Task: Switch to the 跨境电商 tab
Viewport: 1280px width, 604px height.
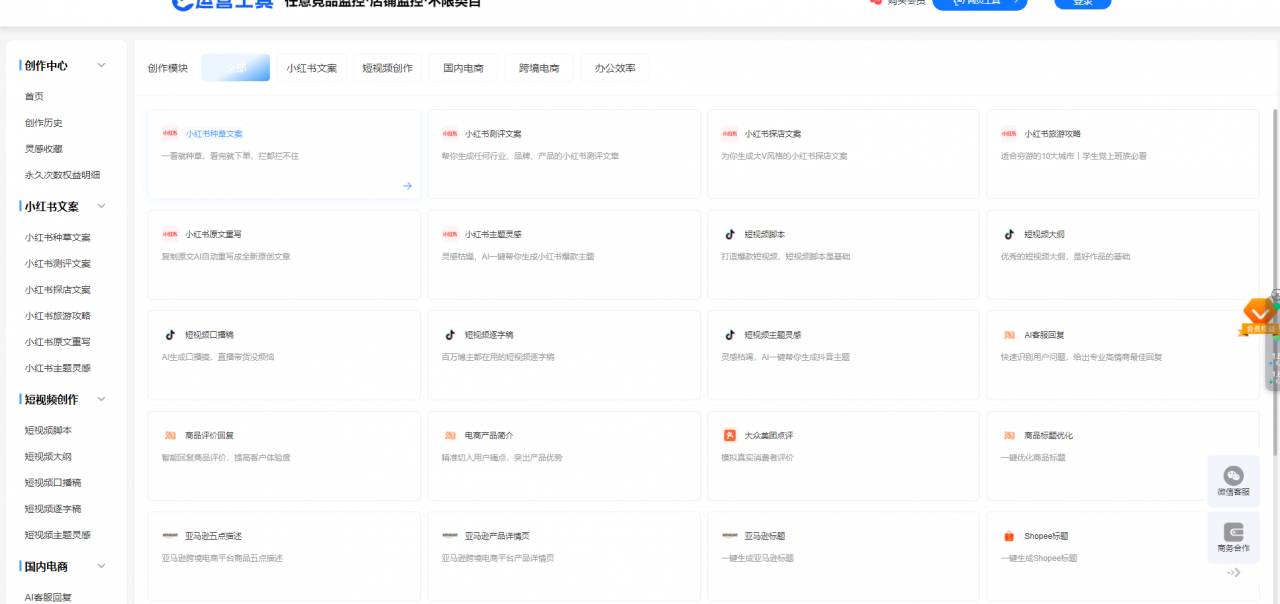Action: click(x=538, y=68)
